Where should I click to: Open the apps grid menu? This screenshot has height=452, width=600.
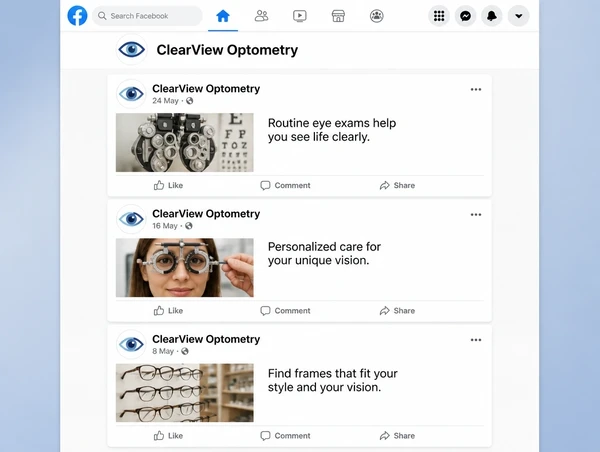(x=439, y=16)
